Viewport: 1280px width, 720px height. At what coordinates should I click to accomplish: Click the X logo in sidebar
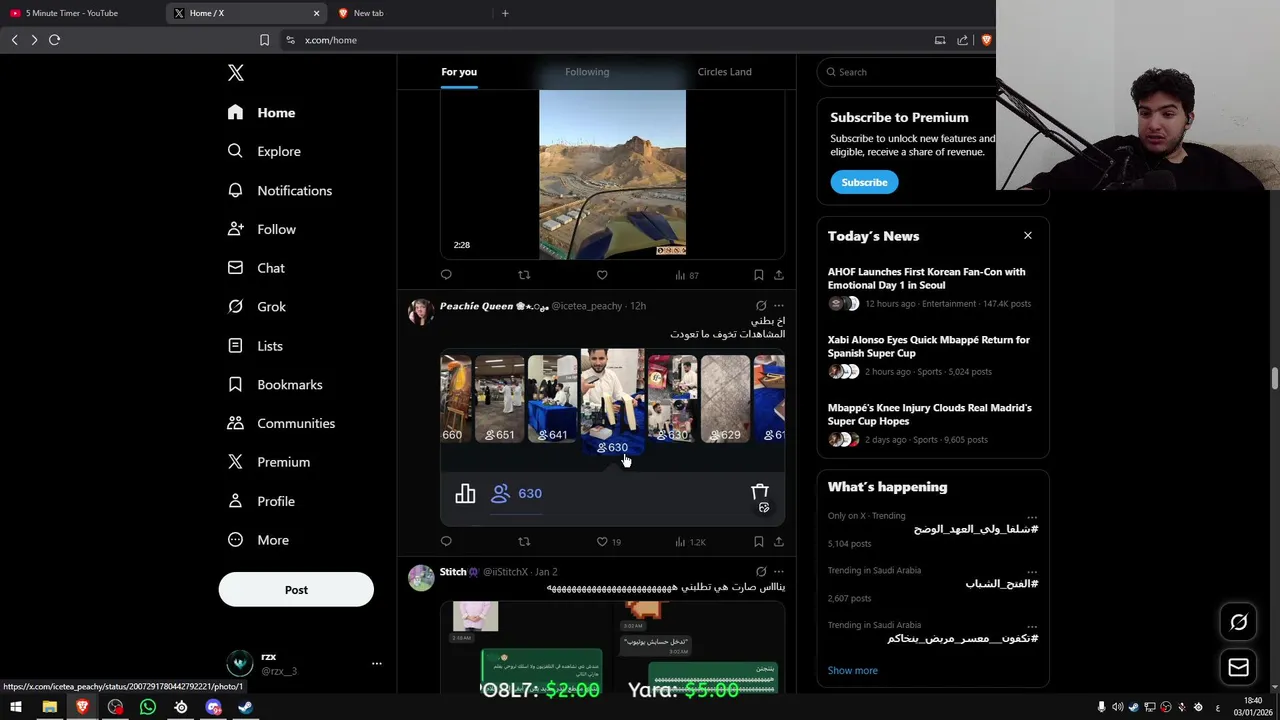[235, 73]
